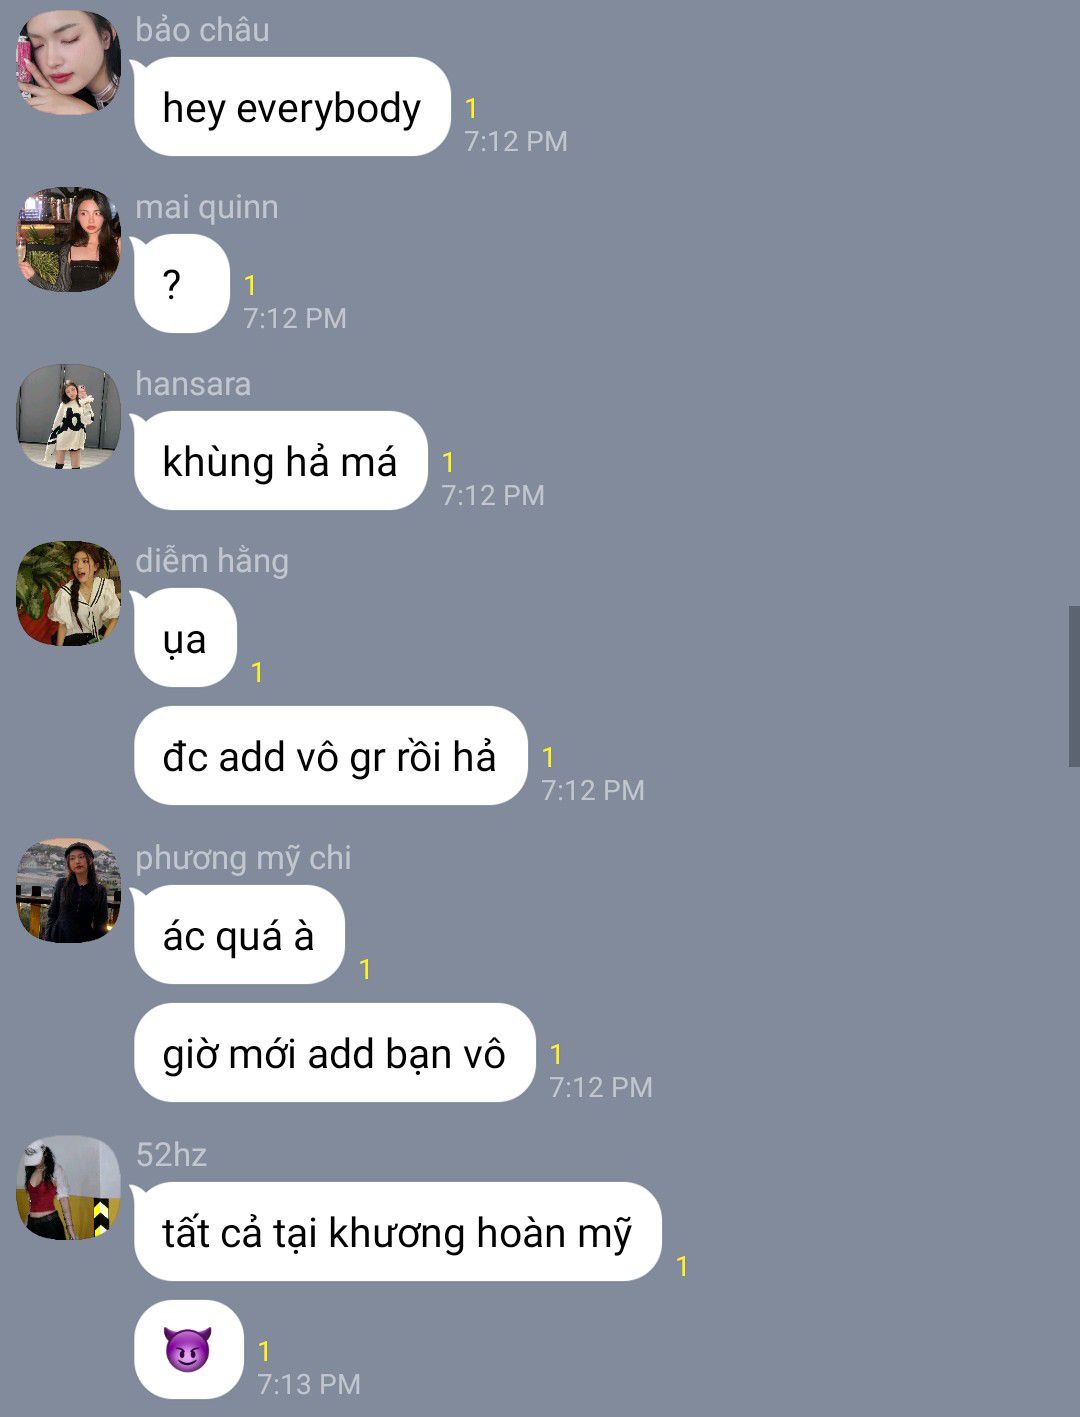Click the sender name phương mỹ chi
The width and height of the screenshot is (1080, 1417).
(244, 858)
